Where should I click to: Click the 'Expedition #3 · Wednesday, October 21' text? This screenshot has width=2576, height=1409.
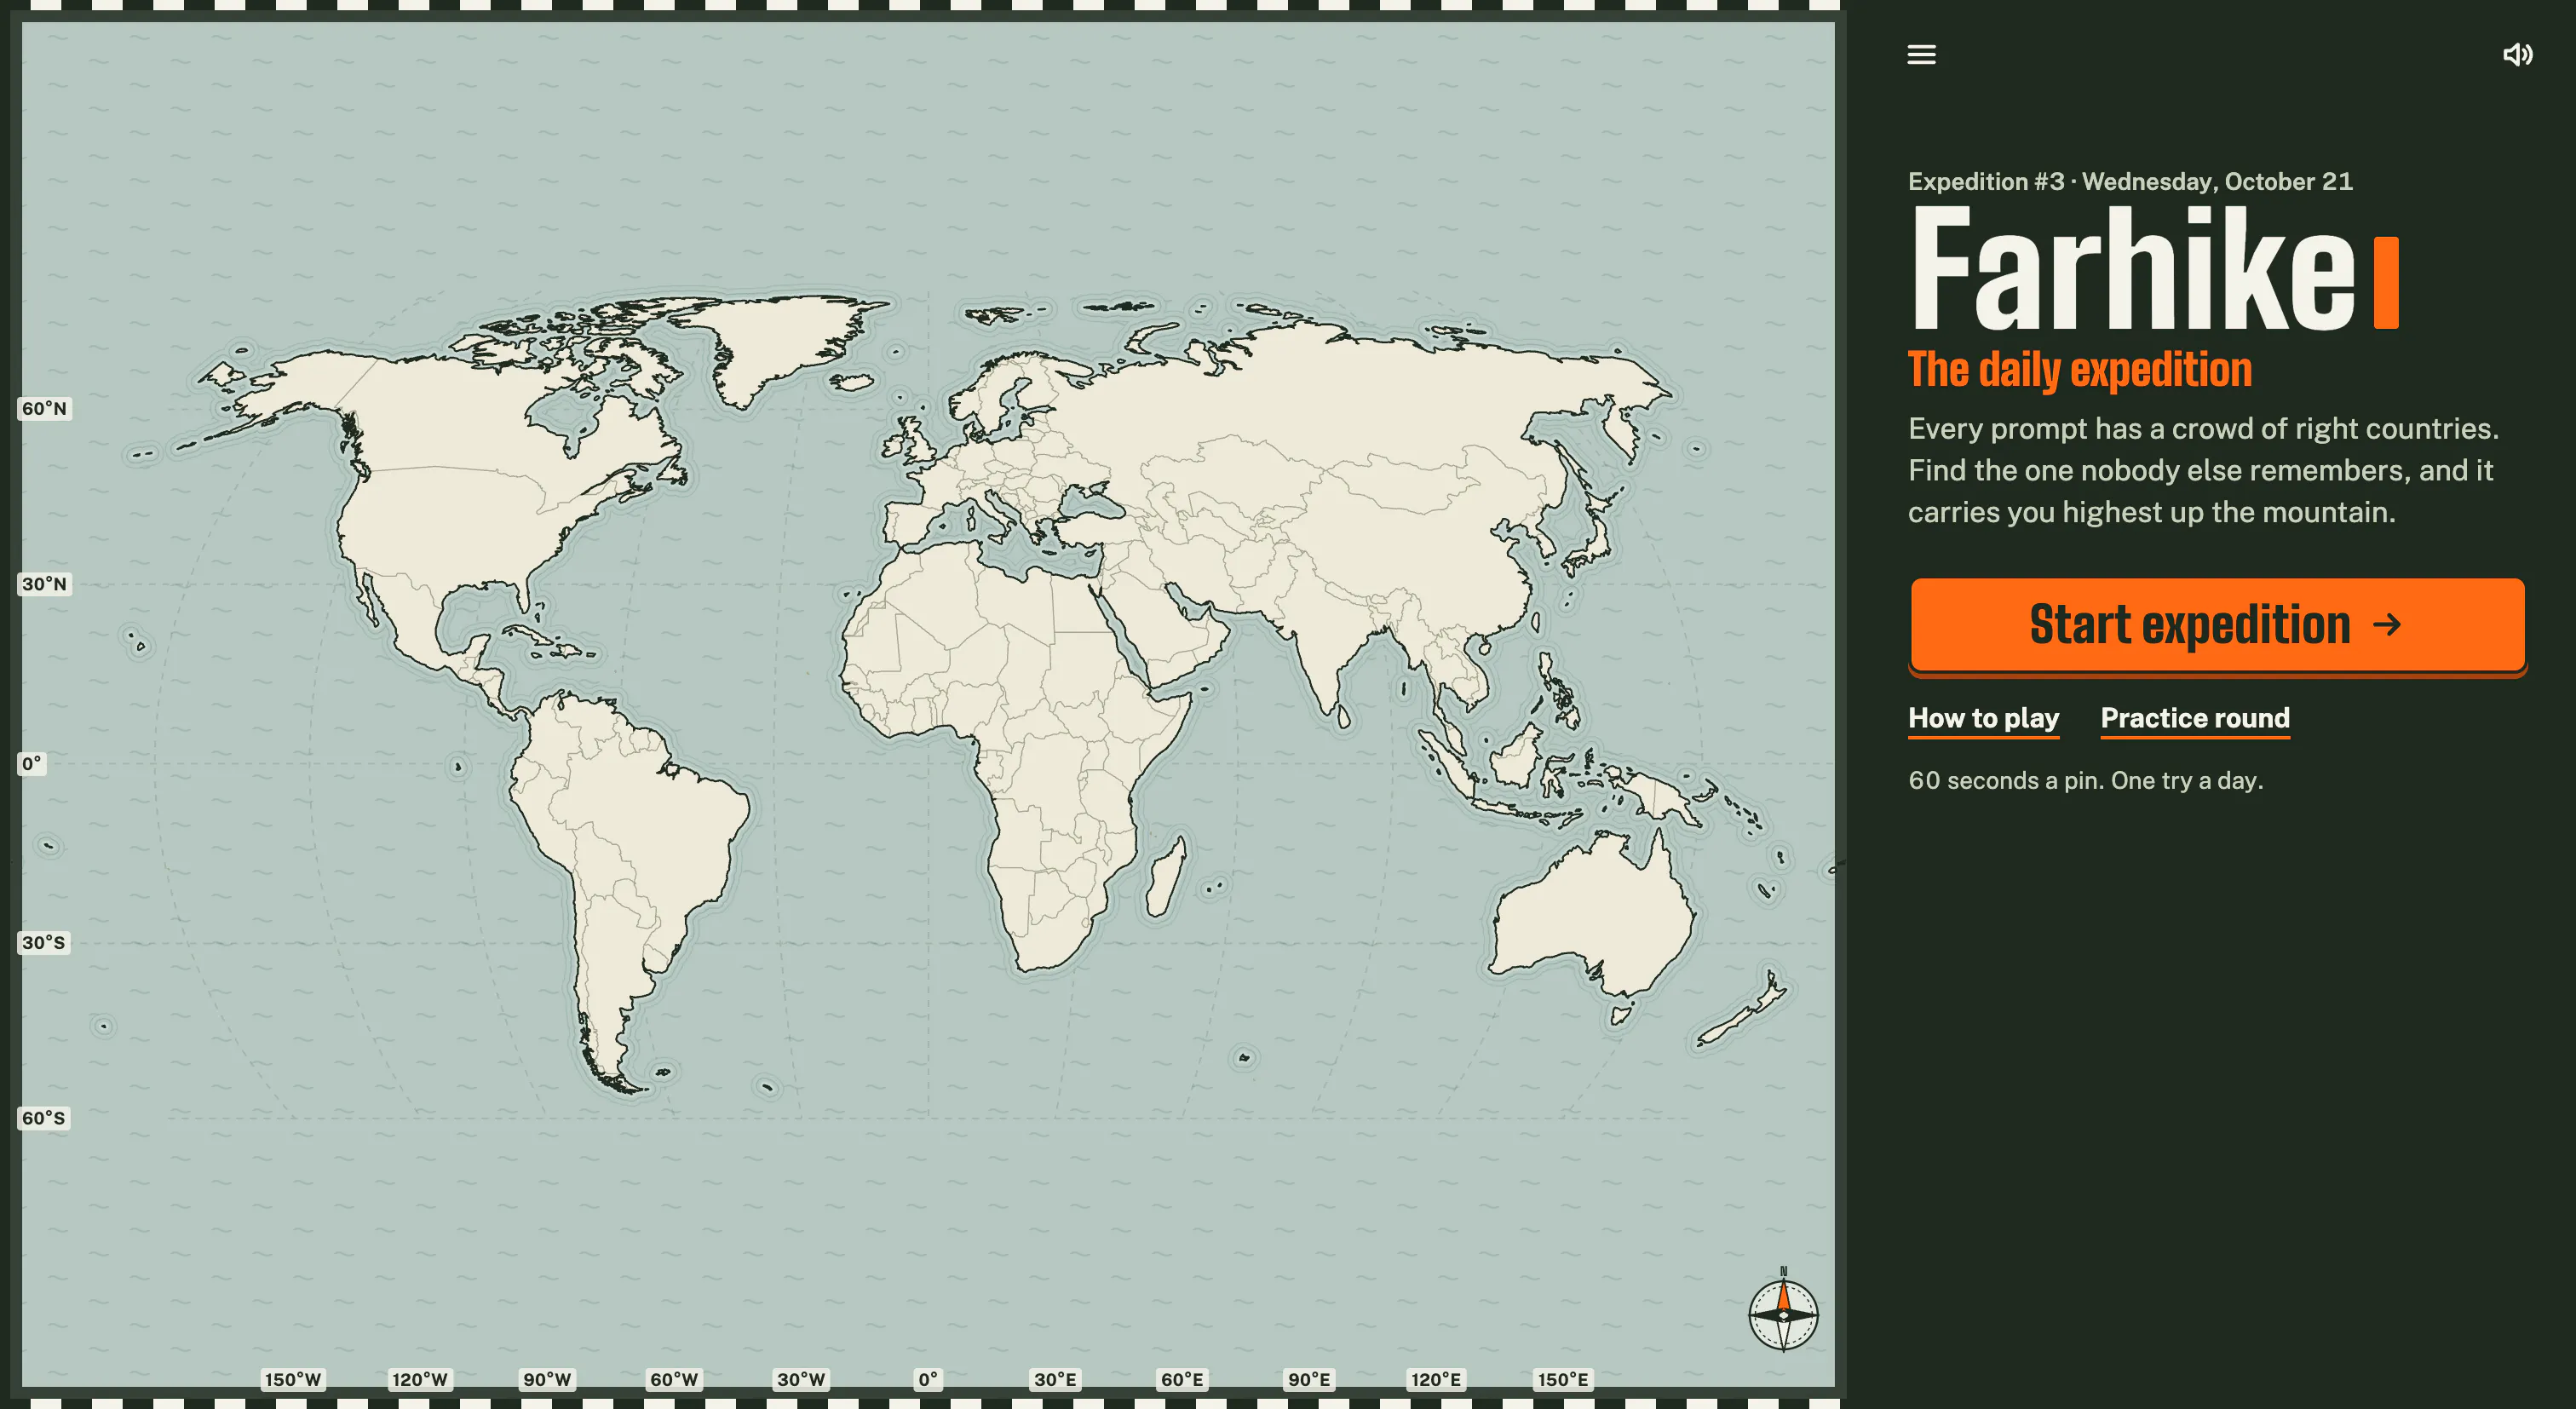[2130, 181]
